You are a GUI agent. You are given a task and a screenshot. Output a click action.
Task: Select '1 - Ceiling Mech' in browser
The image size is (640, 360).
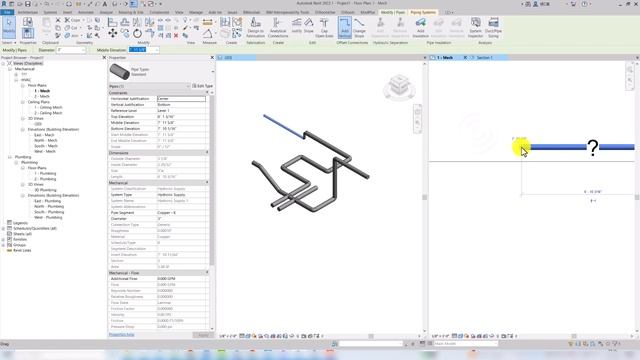tap(48, 107)
